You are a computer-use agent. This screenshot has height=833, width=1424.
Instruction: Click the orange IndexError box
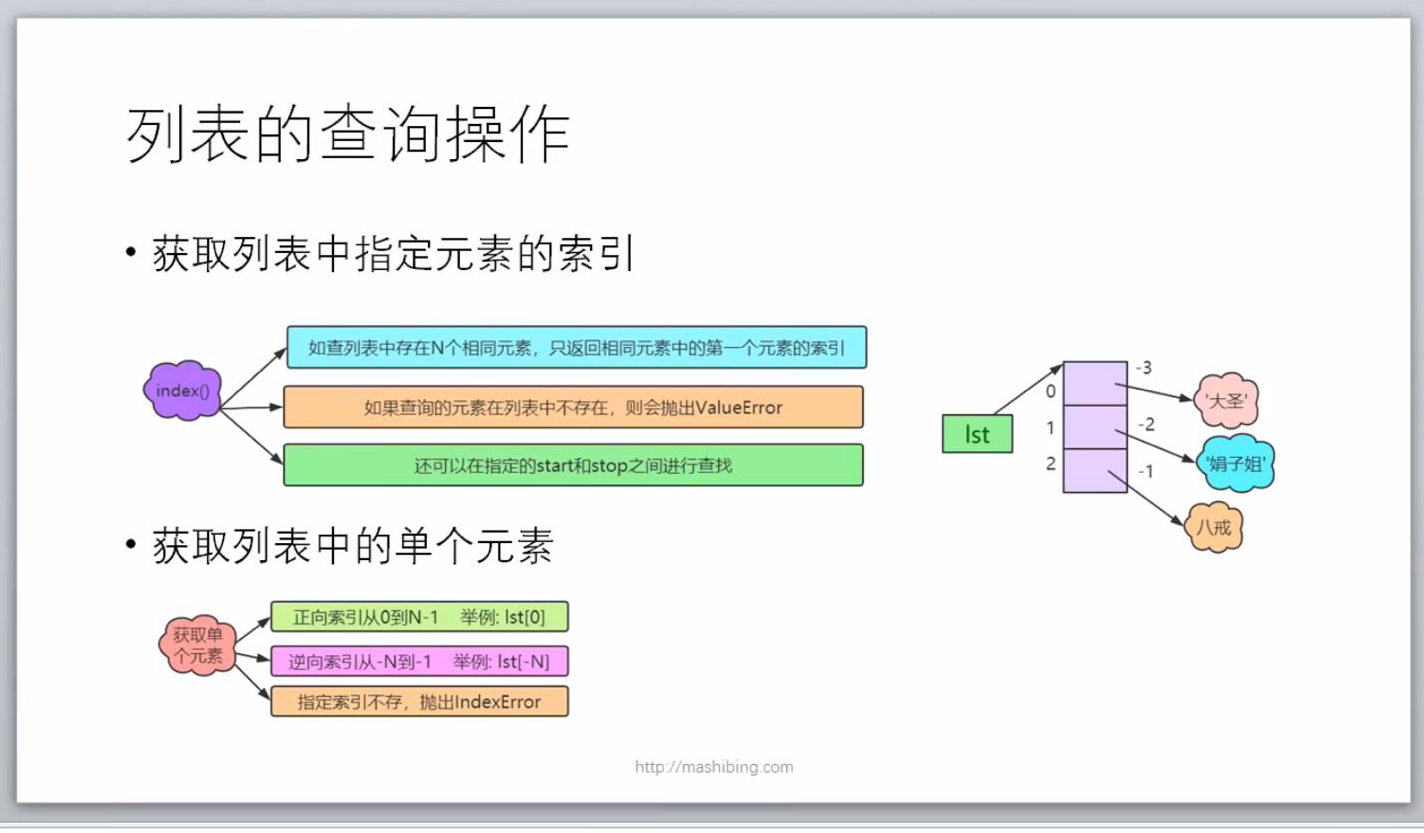[x=420, y=701]
